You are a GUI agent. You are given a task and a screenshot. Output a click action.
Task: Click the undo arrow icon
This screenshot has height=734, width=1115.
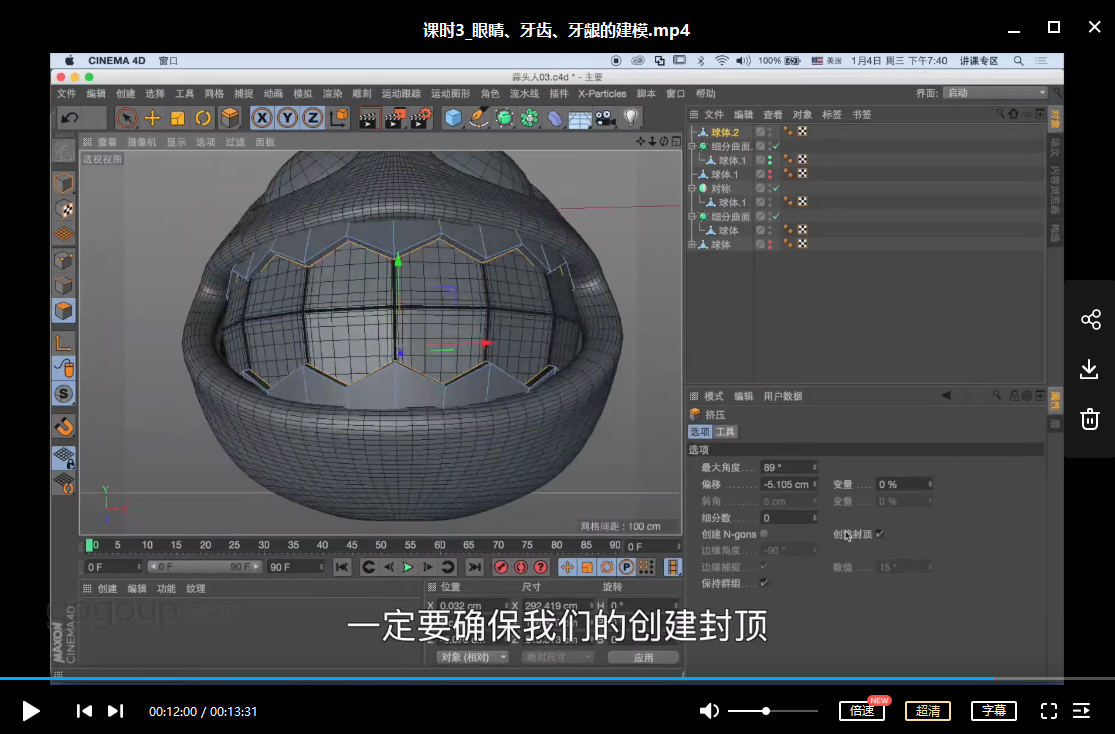coord(69,118)
